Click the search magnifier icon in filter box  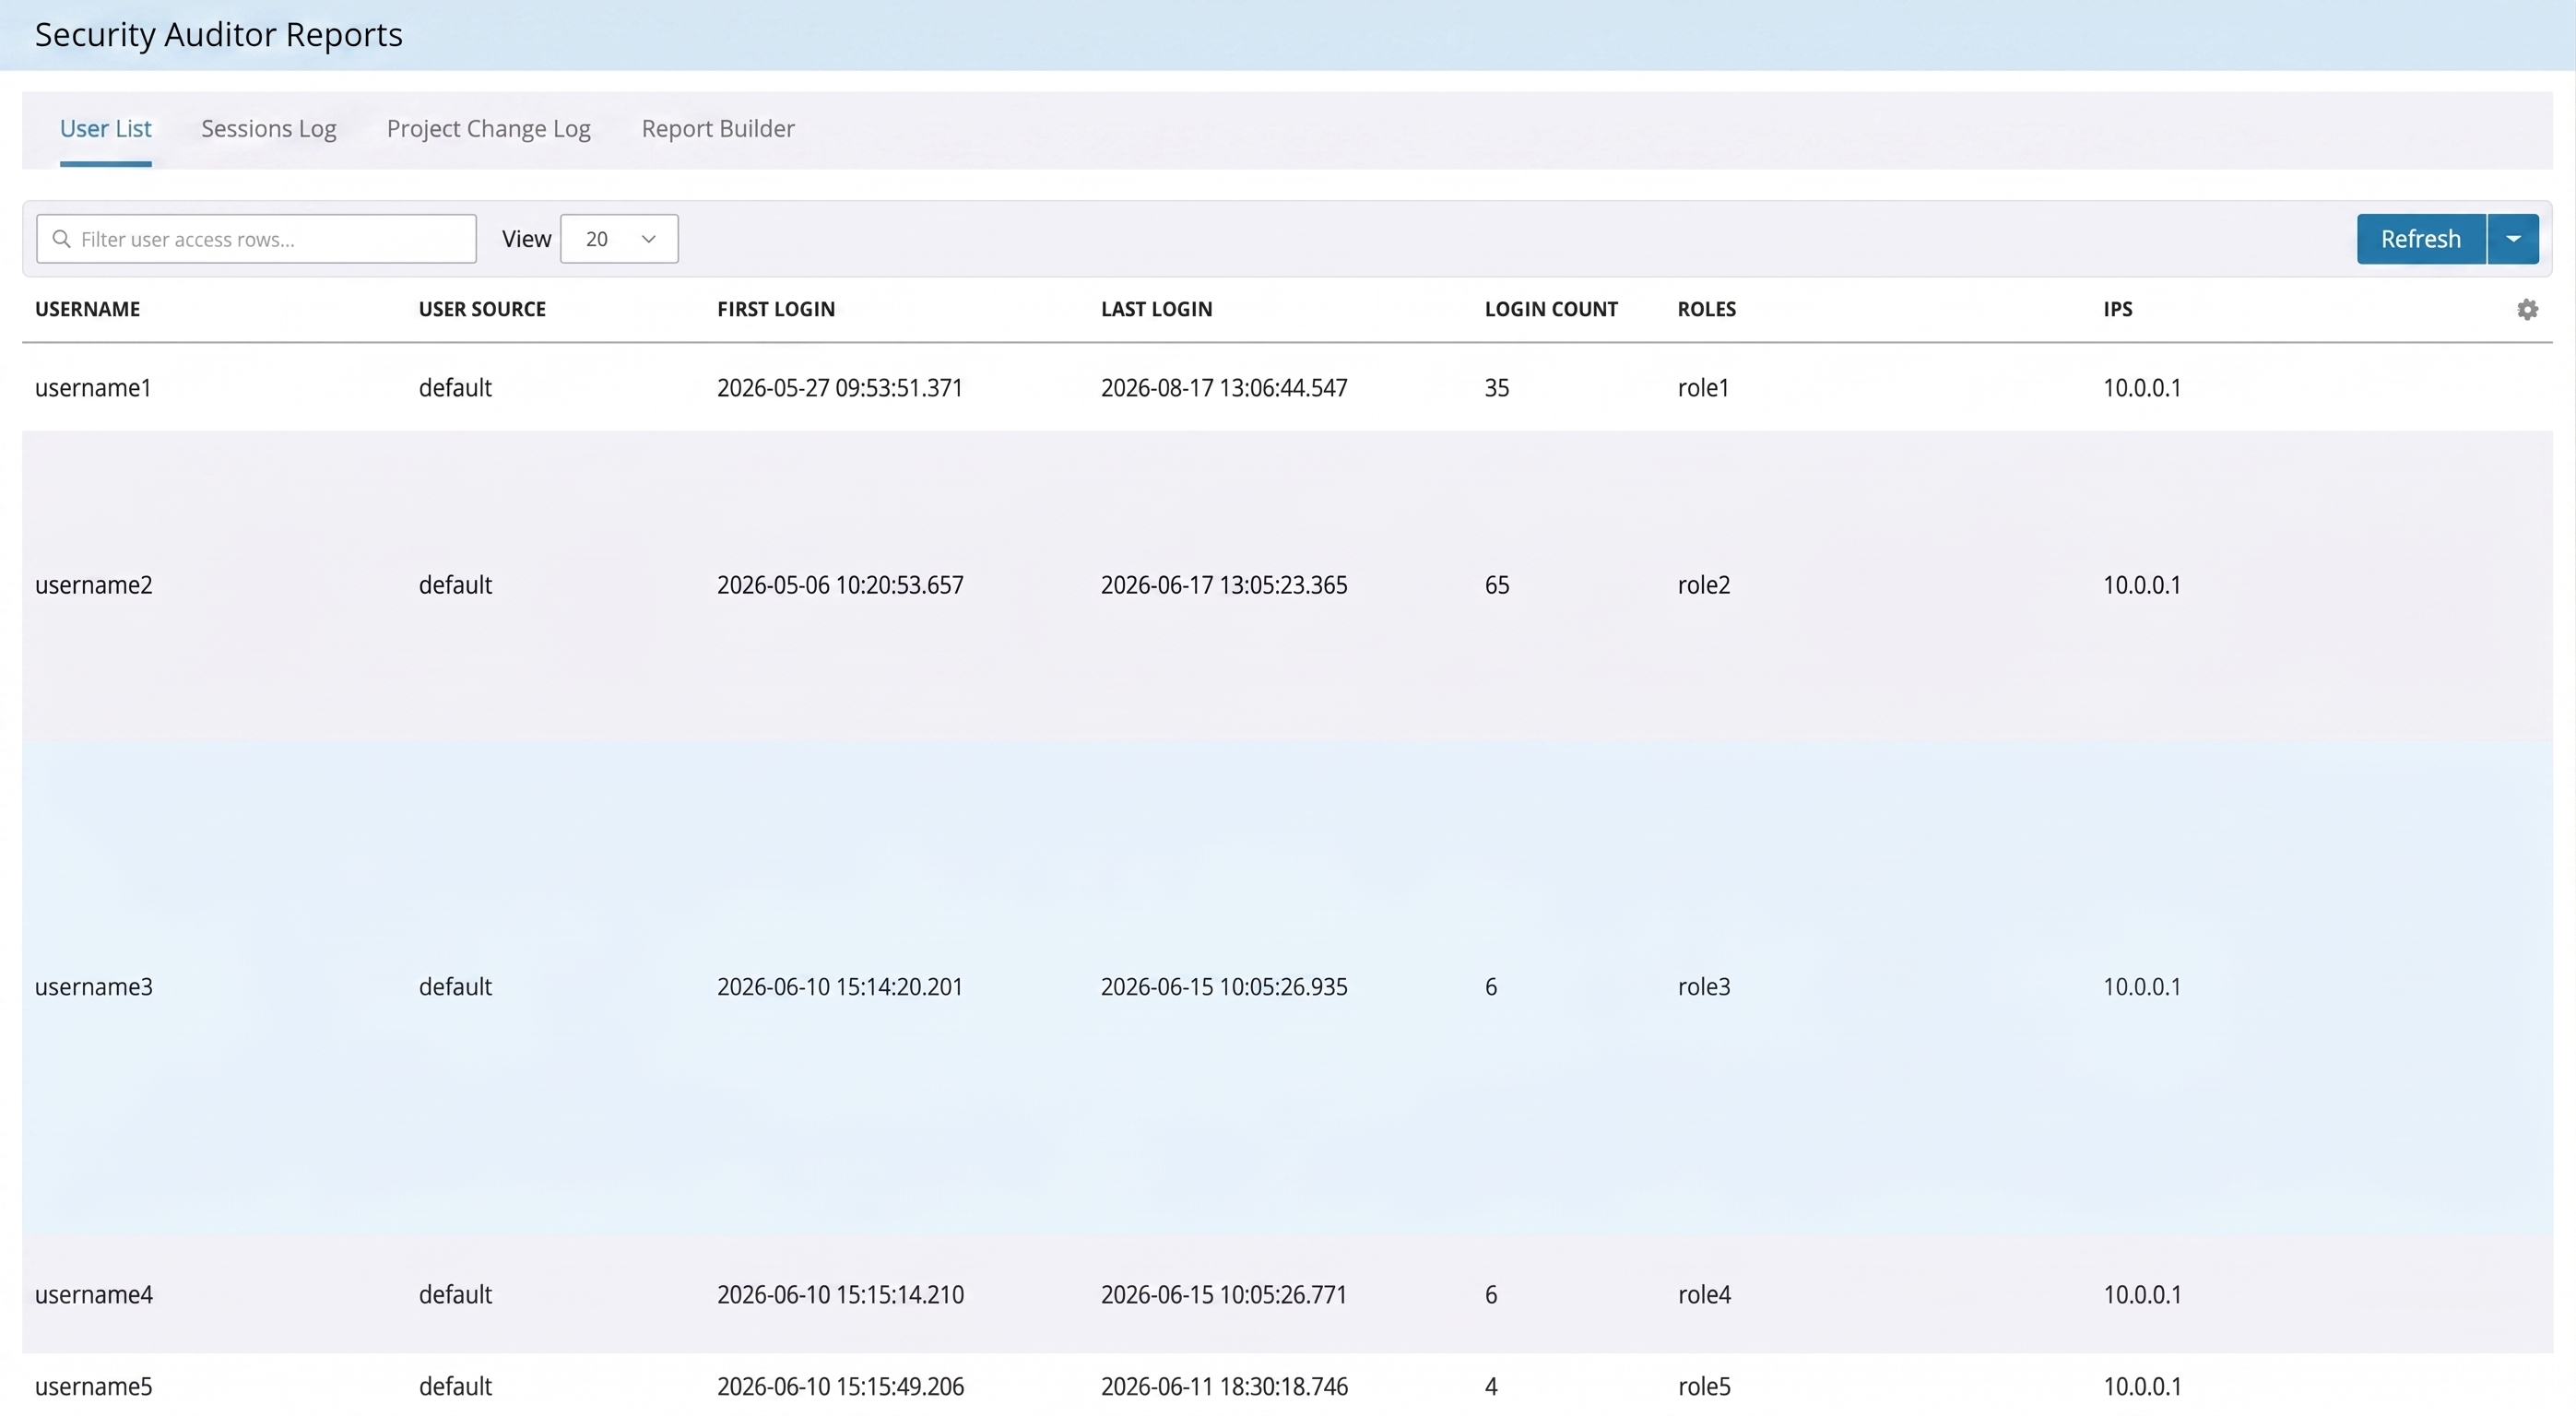pos(61,239)
